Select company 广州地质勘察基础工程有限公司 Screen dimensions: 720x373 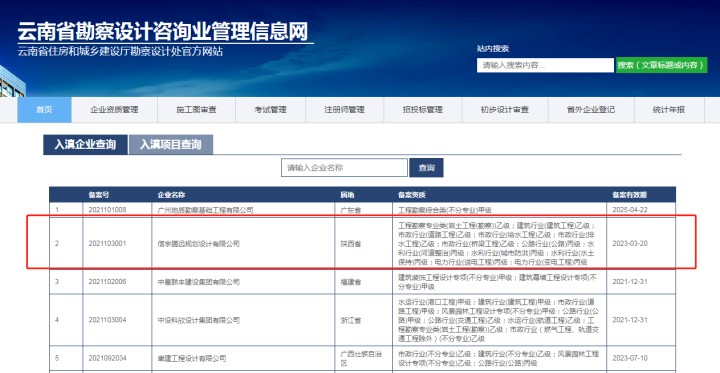click(205, 210)
